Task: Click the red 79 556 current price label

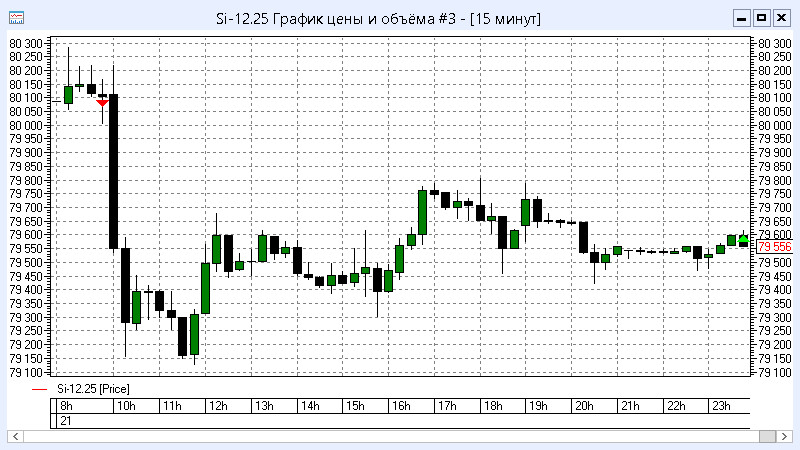Action: pos(774,247)
